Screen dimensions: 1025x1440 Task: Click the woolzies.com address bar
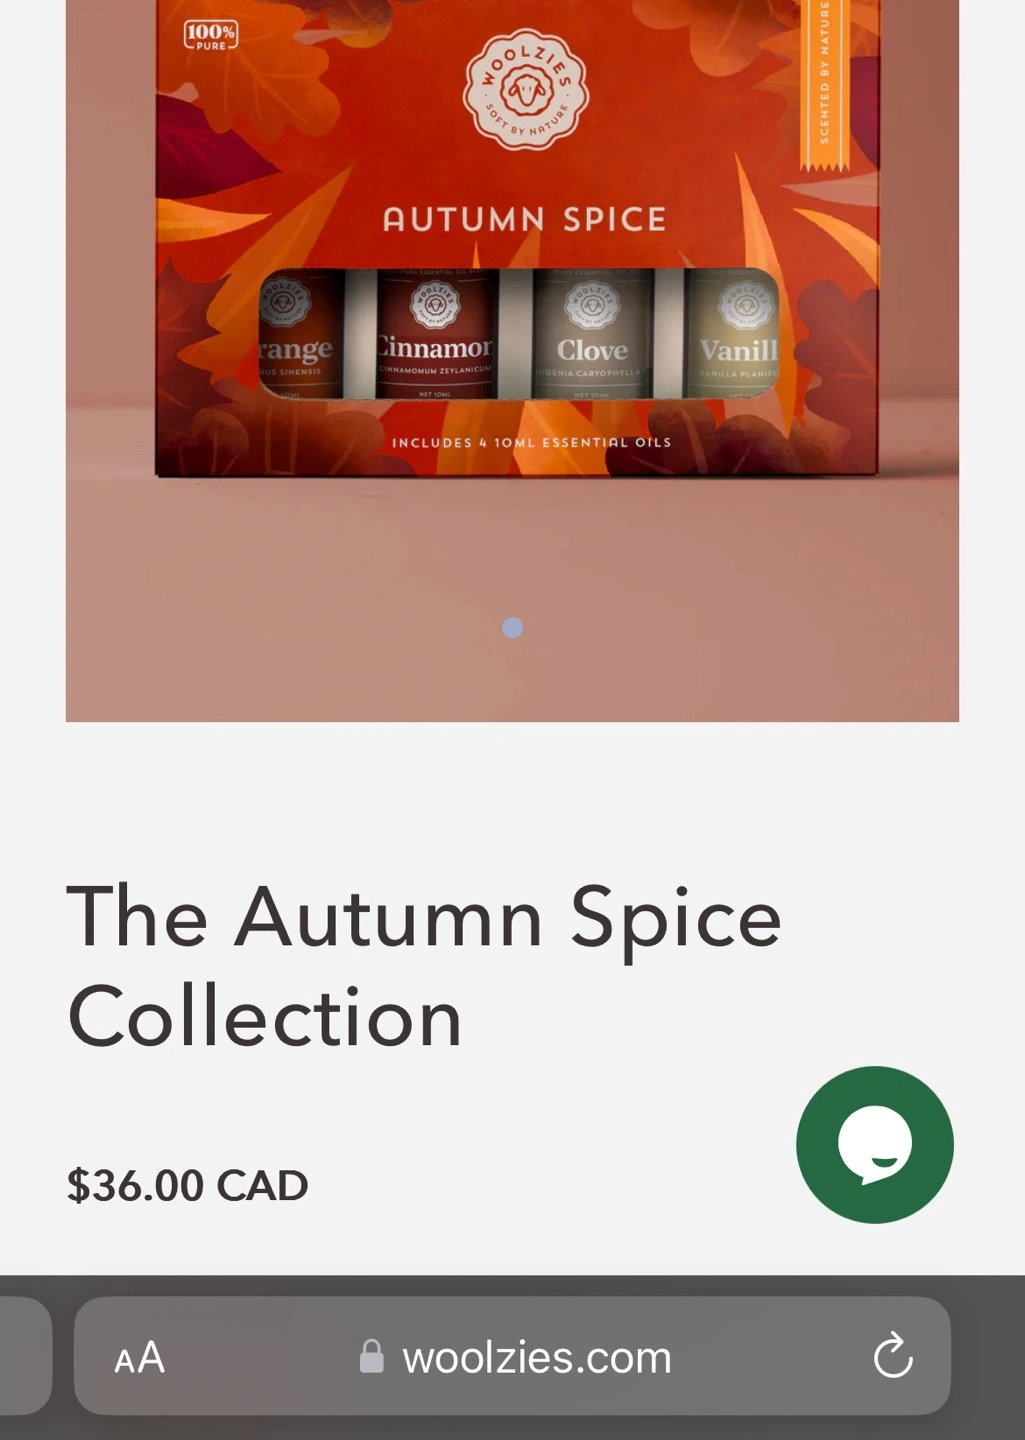(x=512, y=1356)
